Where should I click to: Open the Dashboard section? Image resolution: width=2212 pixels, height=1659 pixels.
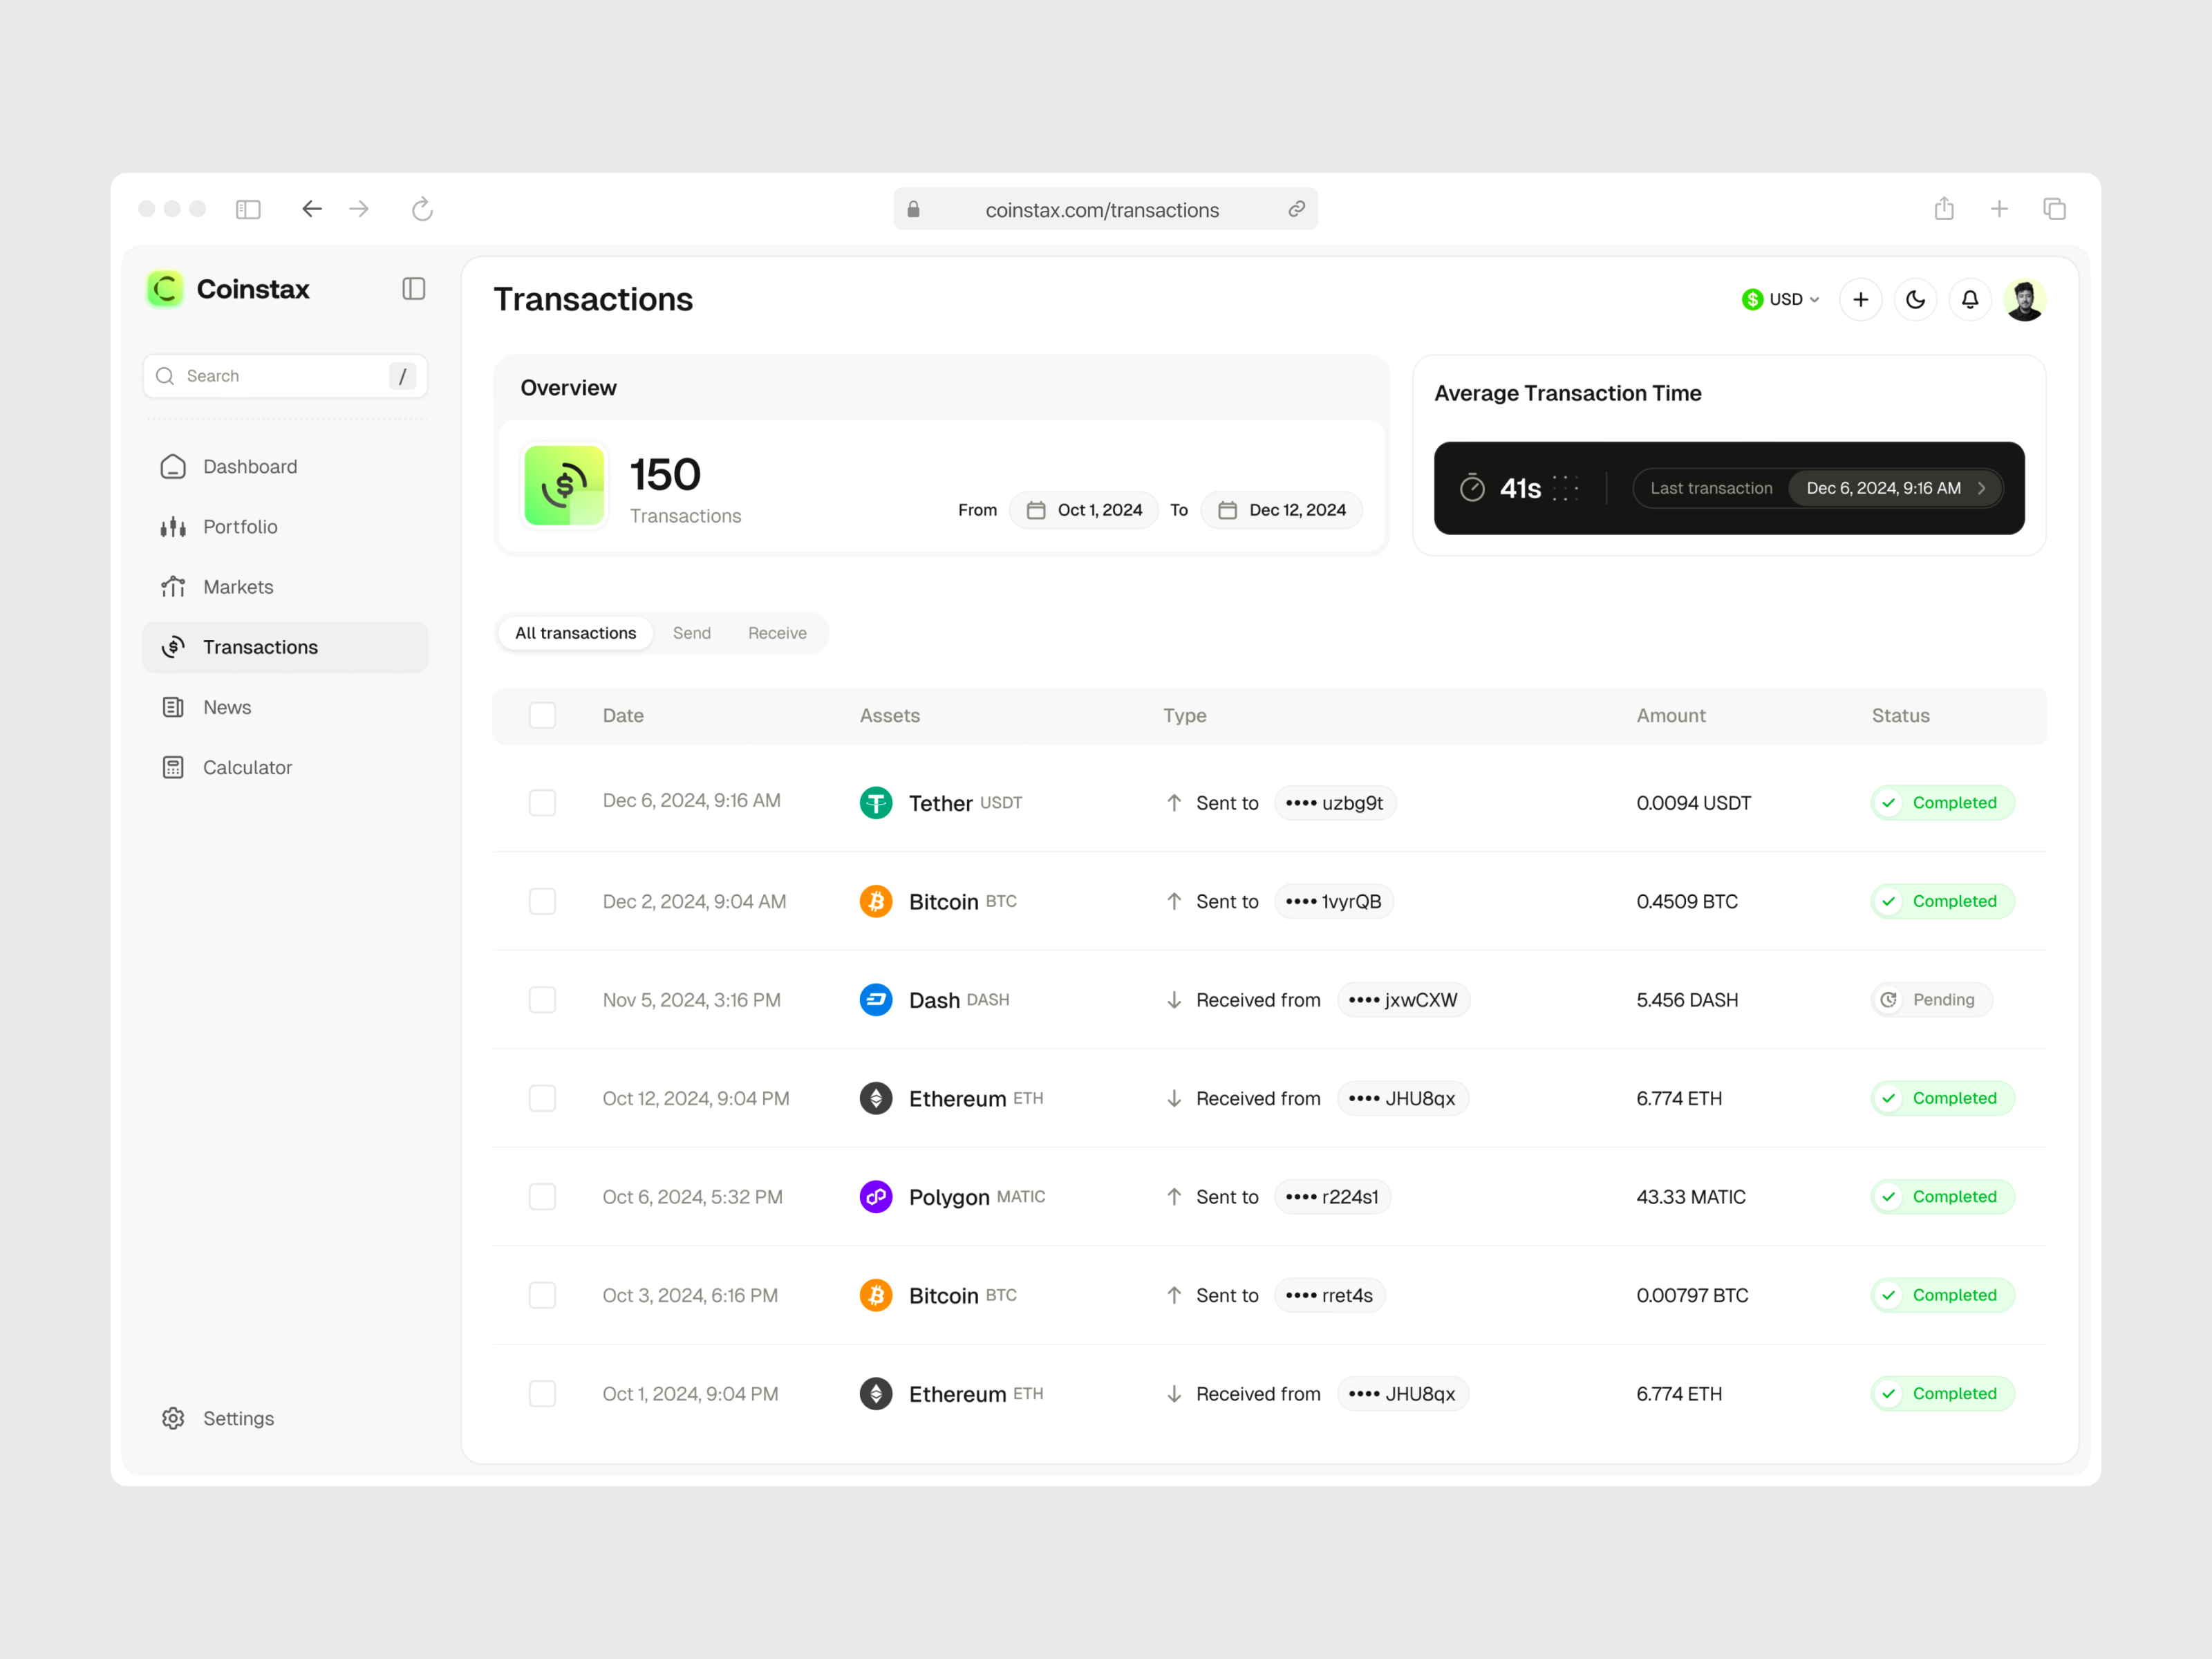click(249, 466)
